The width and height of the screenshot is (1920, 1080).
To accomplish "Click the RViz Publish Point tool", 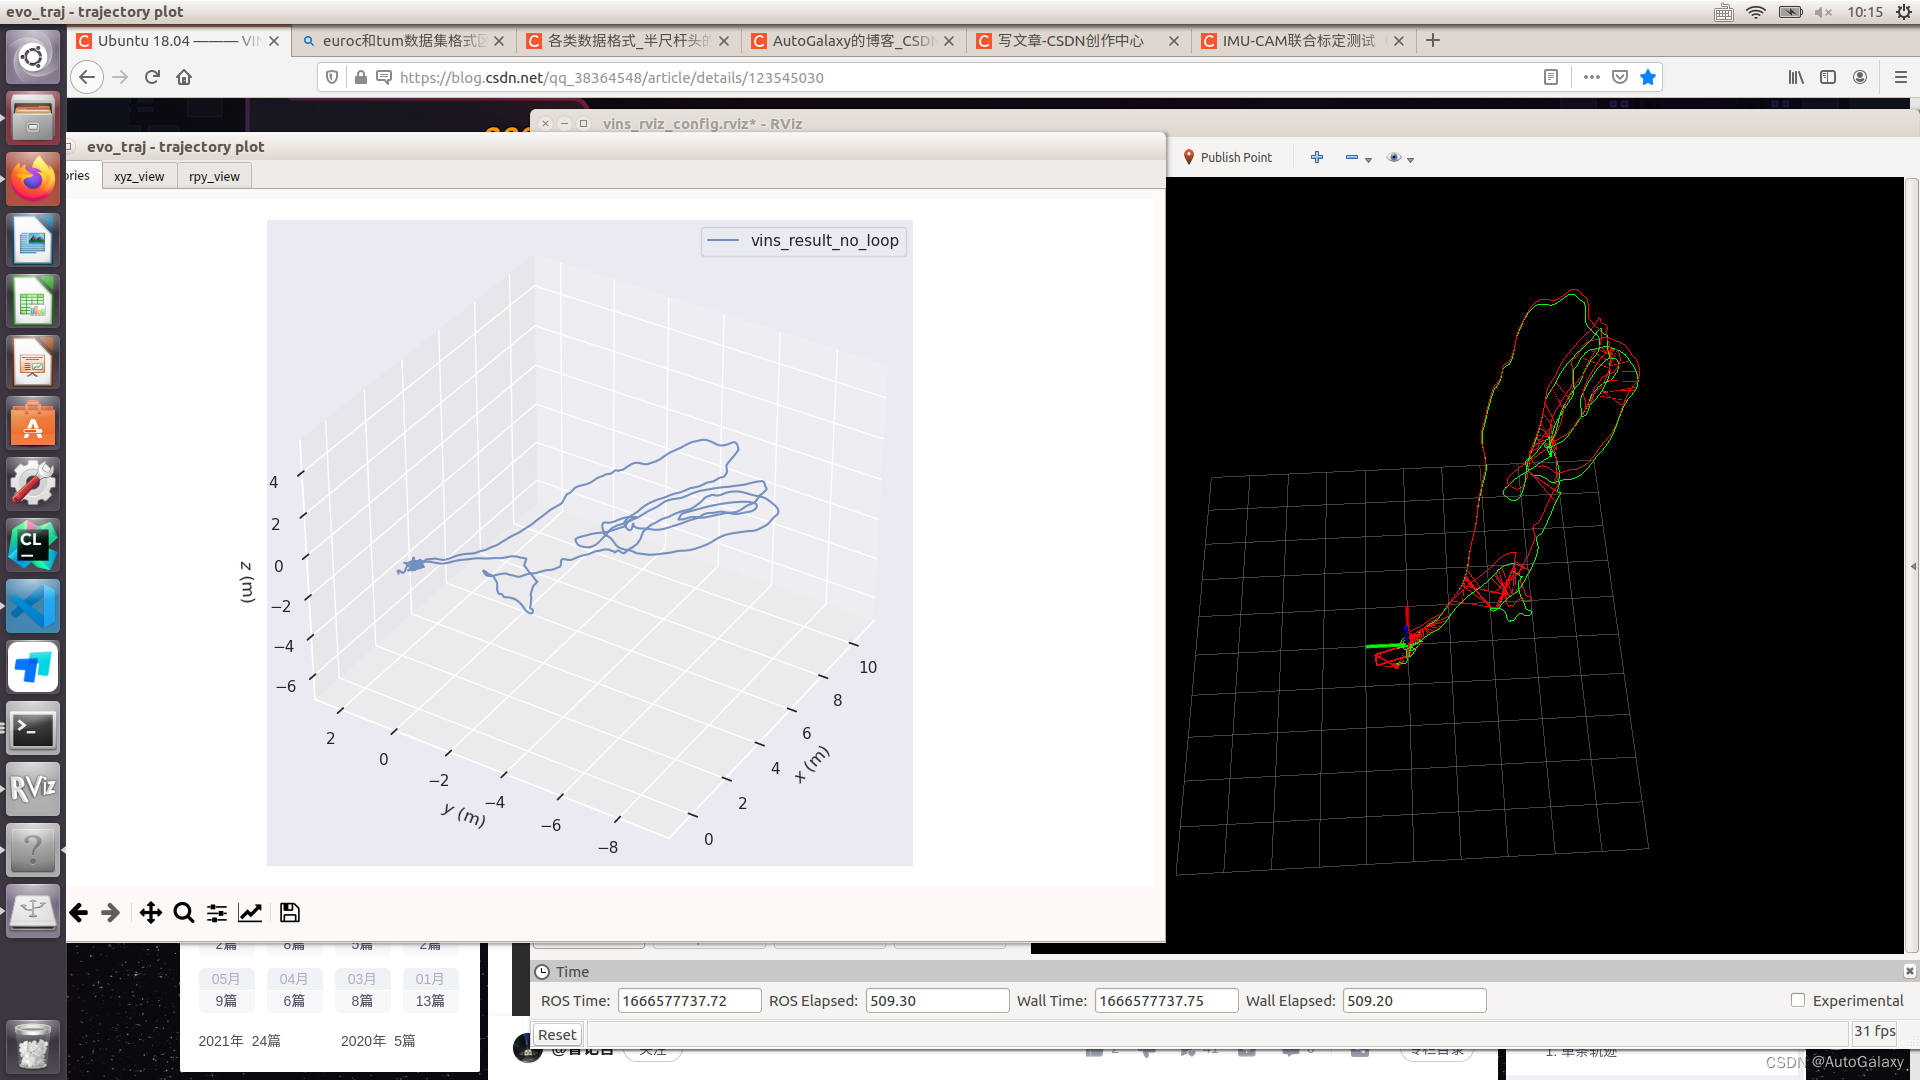I will click(x=1228, y=157).
